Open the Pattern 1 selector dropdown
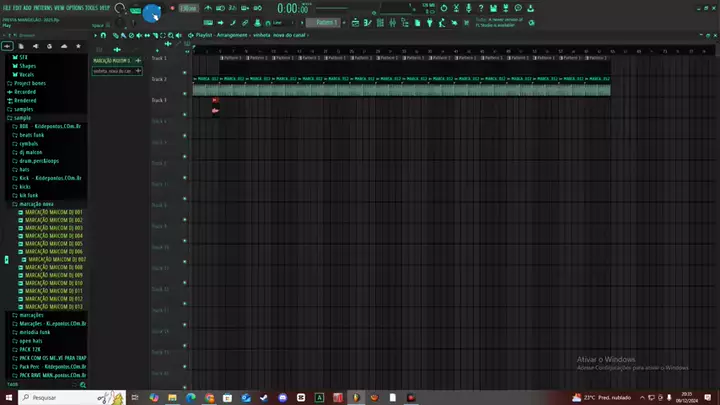Viewport: 720px width, 405px height. point(325,21)
